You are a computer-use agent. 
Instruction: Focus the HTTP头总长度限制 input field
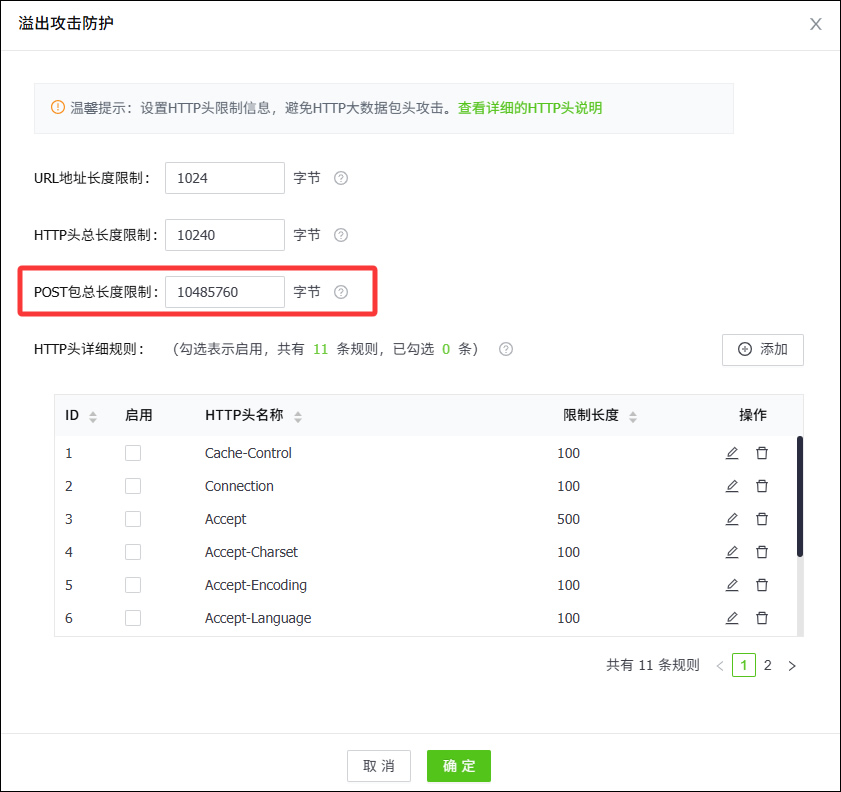click(x=225, y=235)
